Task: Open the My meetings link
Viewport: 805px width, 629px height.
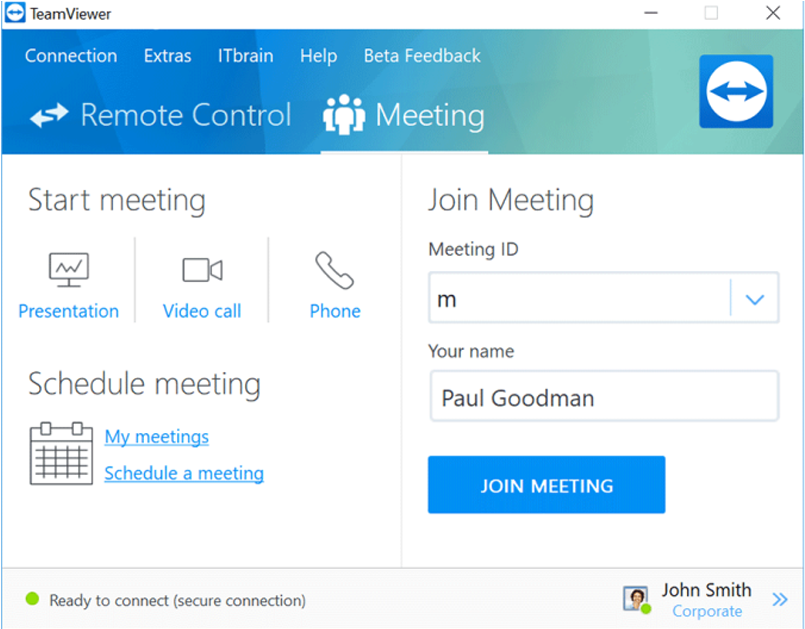Action: coord(157,437)
